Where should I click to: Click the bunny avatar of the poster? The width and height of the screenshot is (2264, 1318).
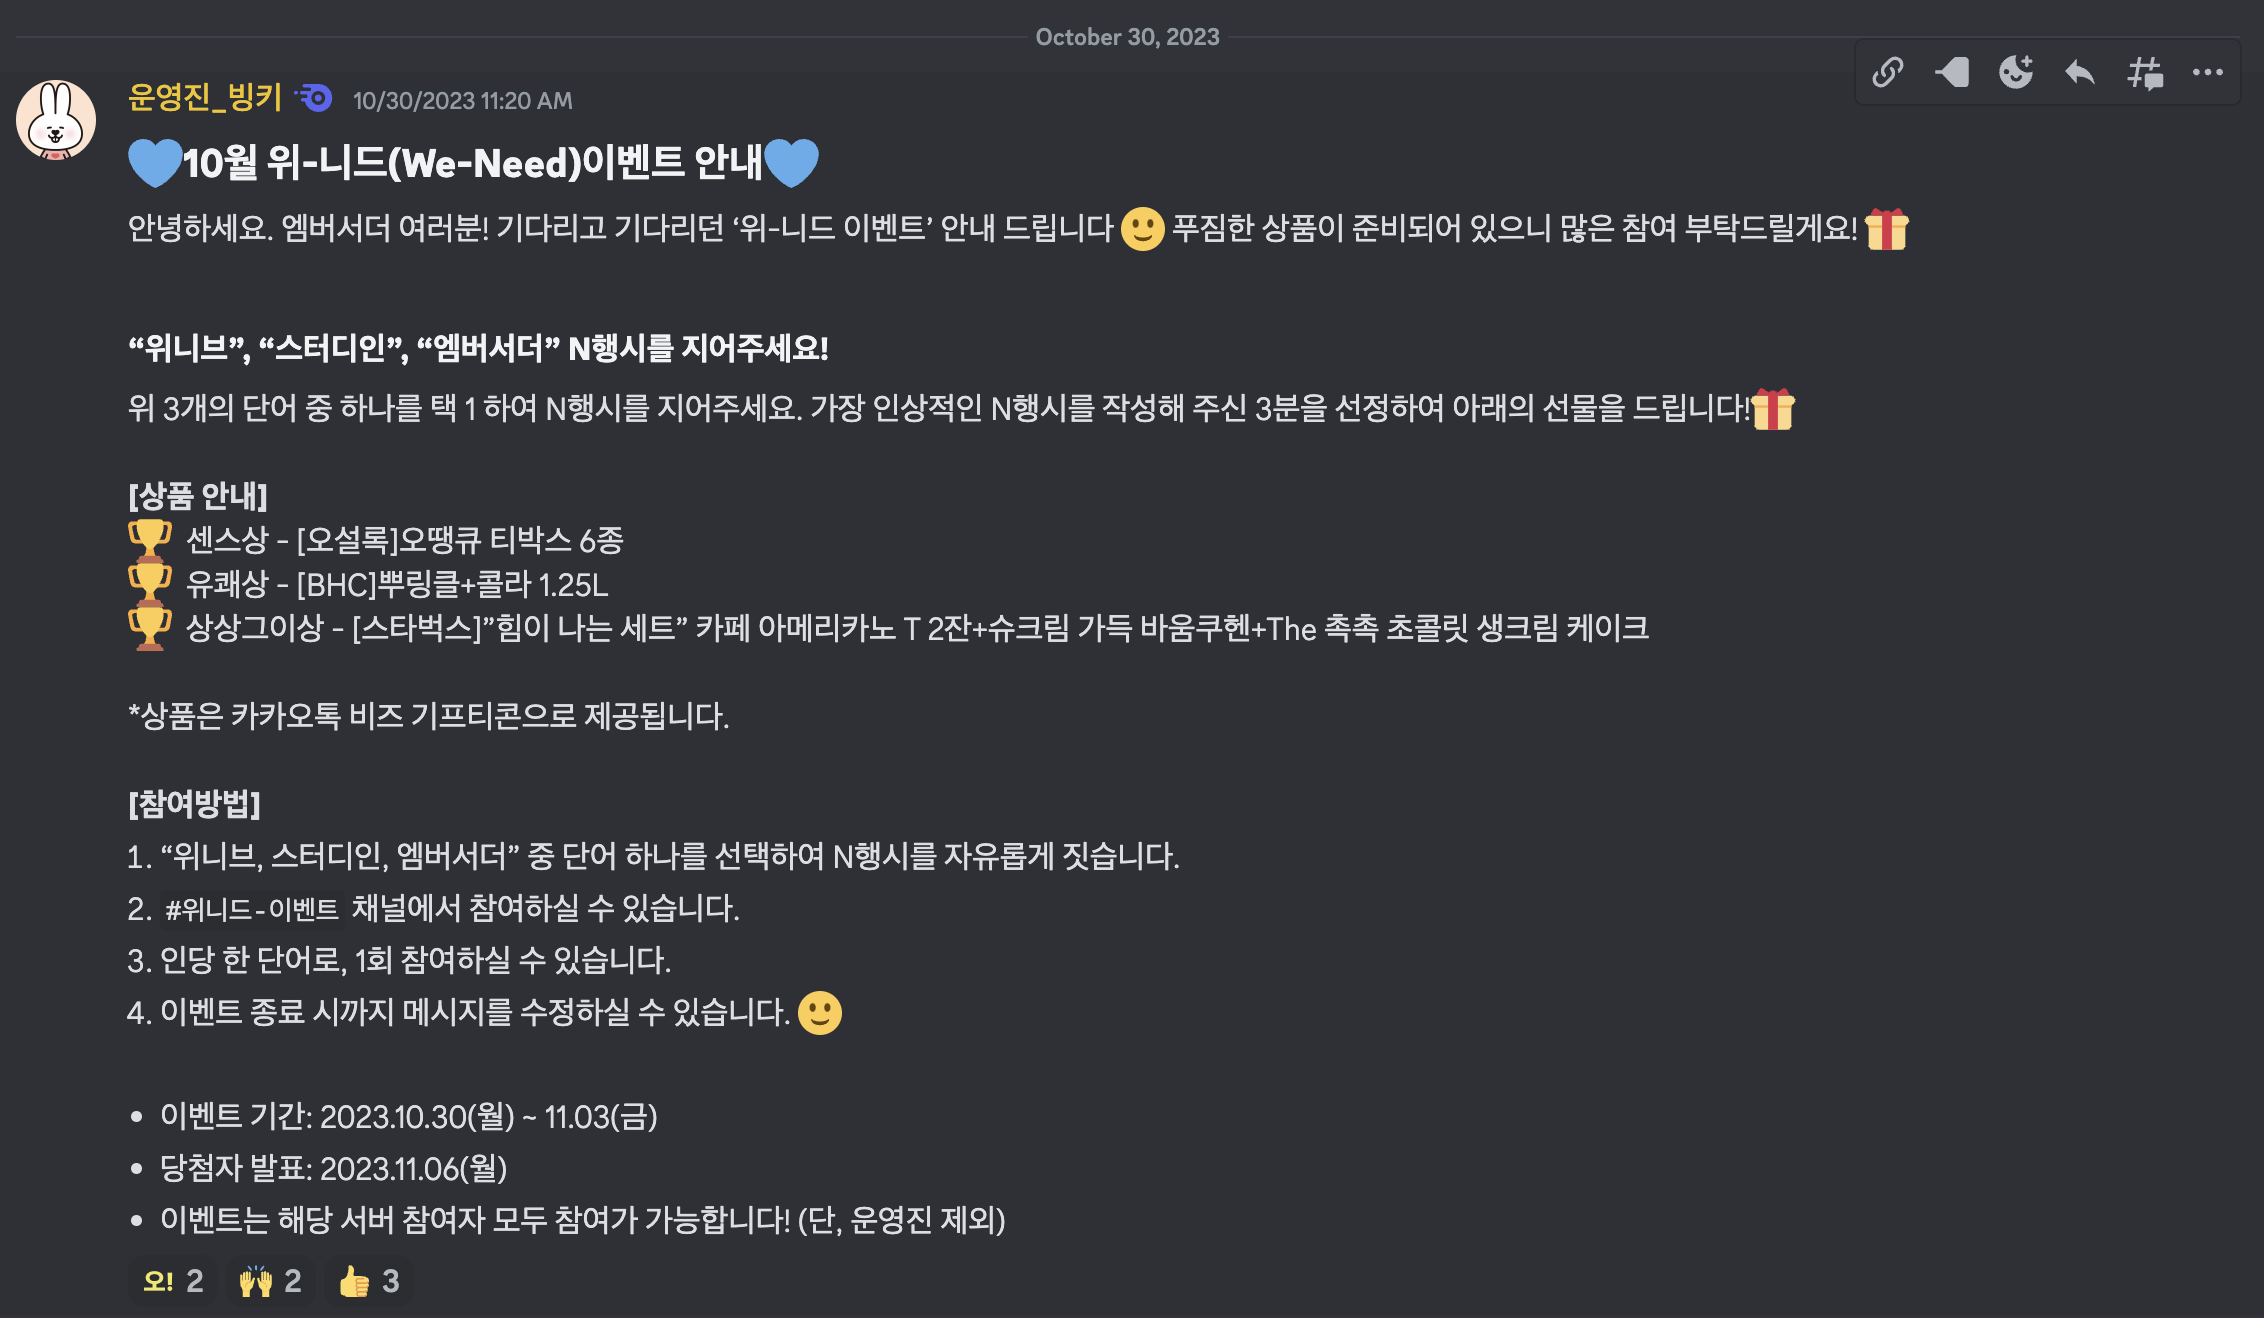56,120
